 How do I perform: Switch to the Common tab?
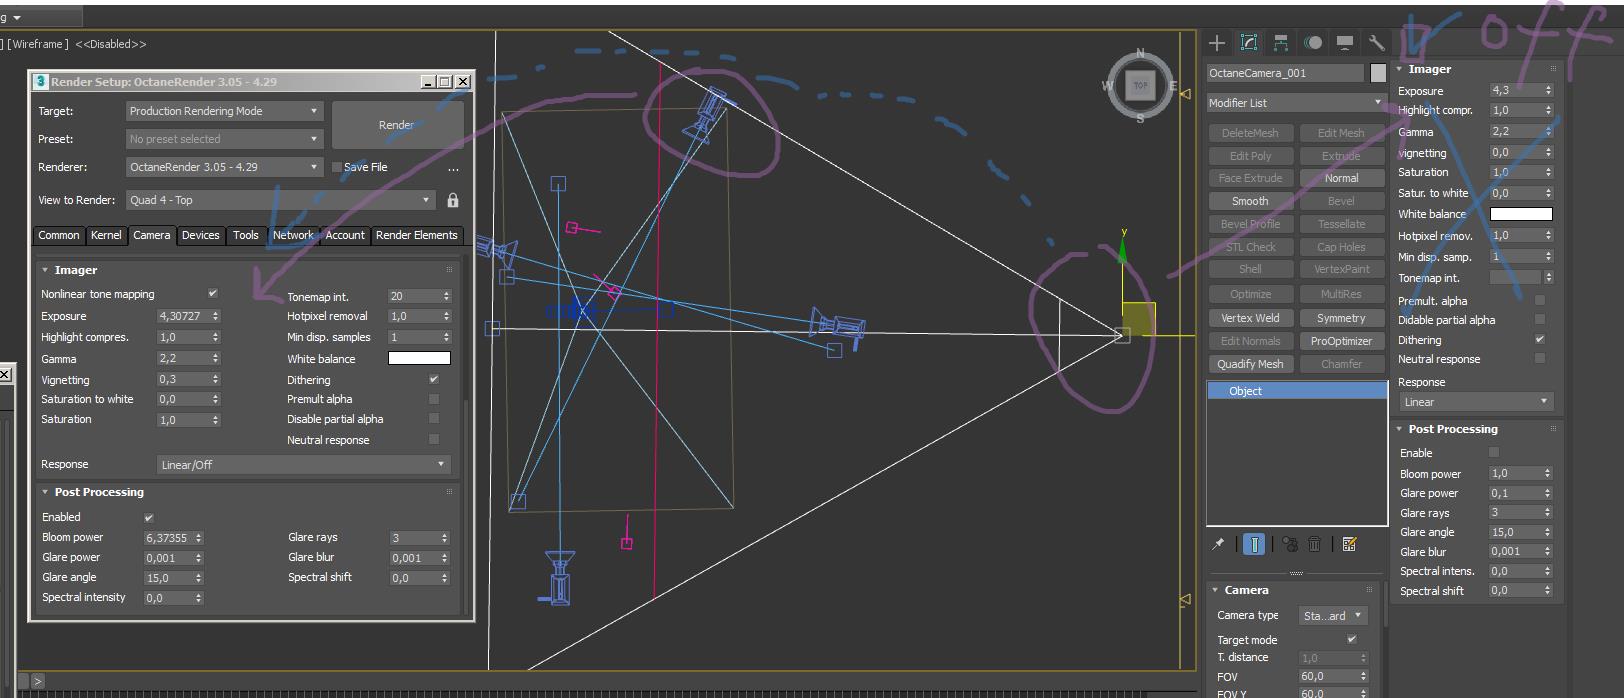pyautogui.click(x=59, y=236)
